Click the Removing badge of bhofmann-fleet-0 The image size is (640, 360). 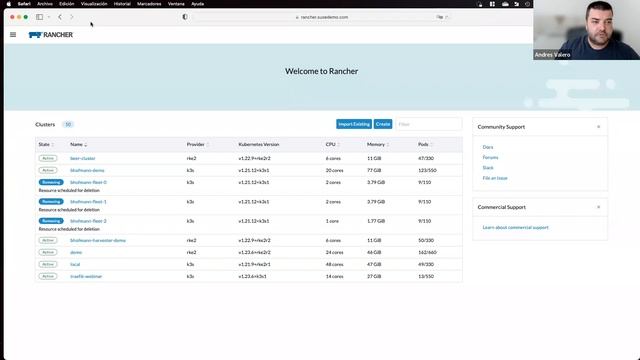[x=51, y=182]
